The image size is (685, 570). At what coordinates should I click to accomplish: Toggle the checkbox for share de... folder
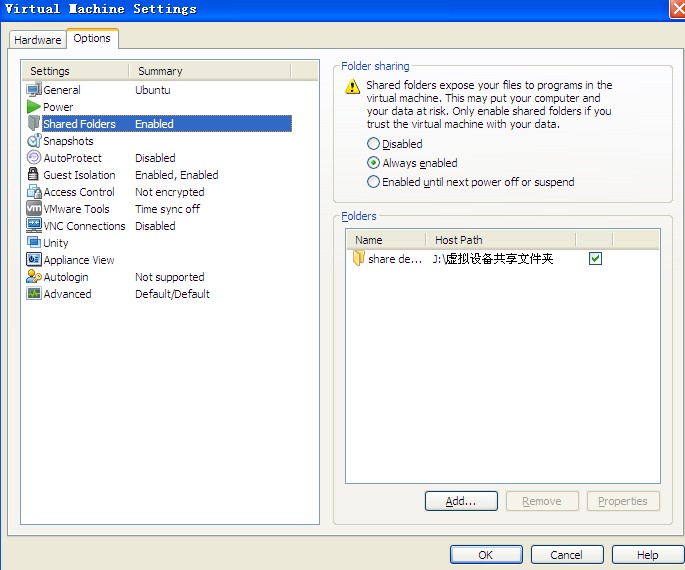coord(595,259)
